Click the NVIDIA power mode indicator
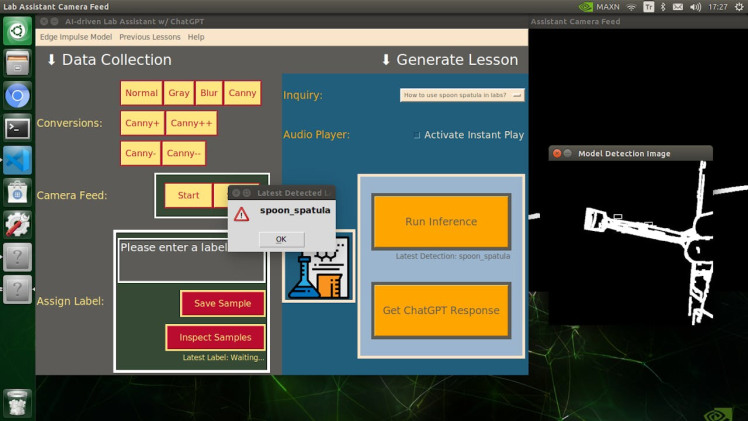The image size is (748, 421). pyautogui.click(x=599, y=7)
